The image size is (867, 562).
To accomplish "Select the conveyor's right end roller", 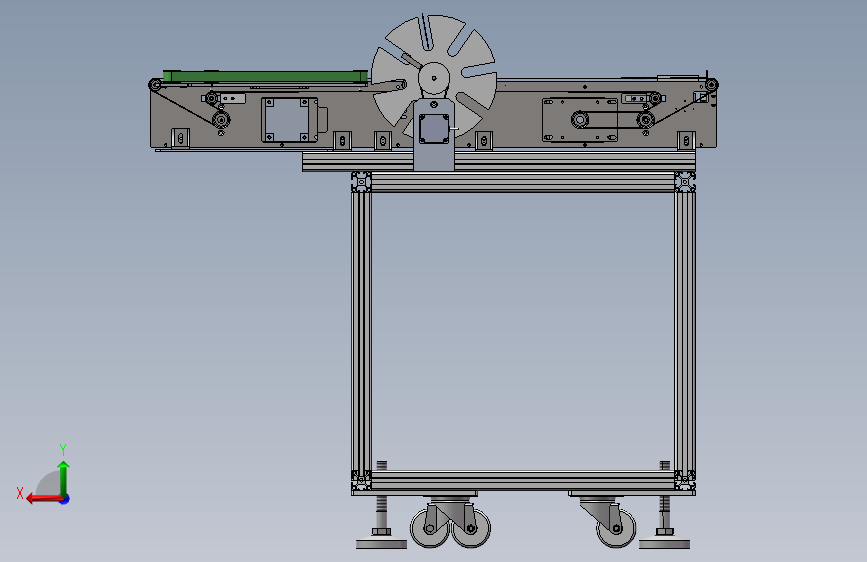I will (711, 85).
